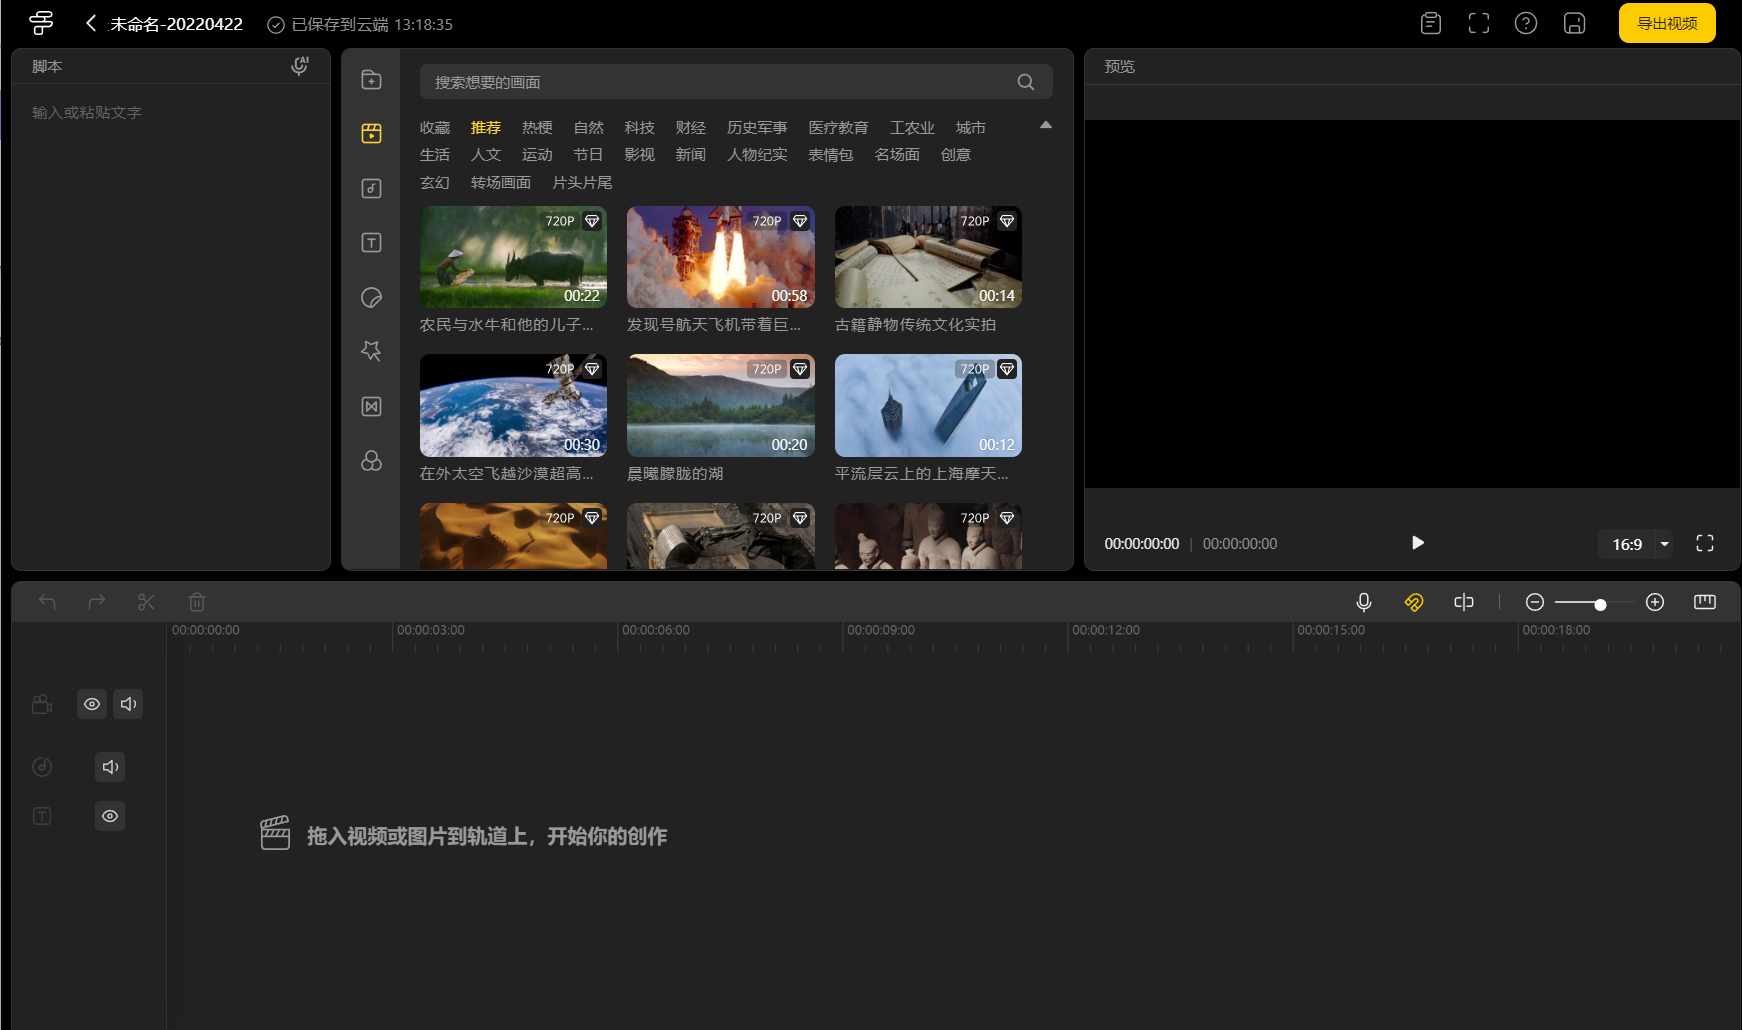This screenshot has width=1742, height=1030.
Task: Open the 16:9 aspect ratio dropdown
Action: [1635, 544]
